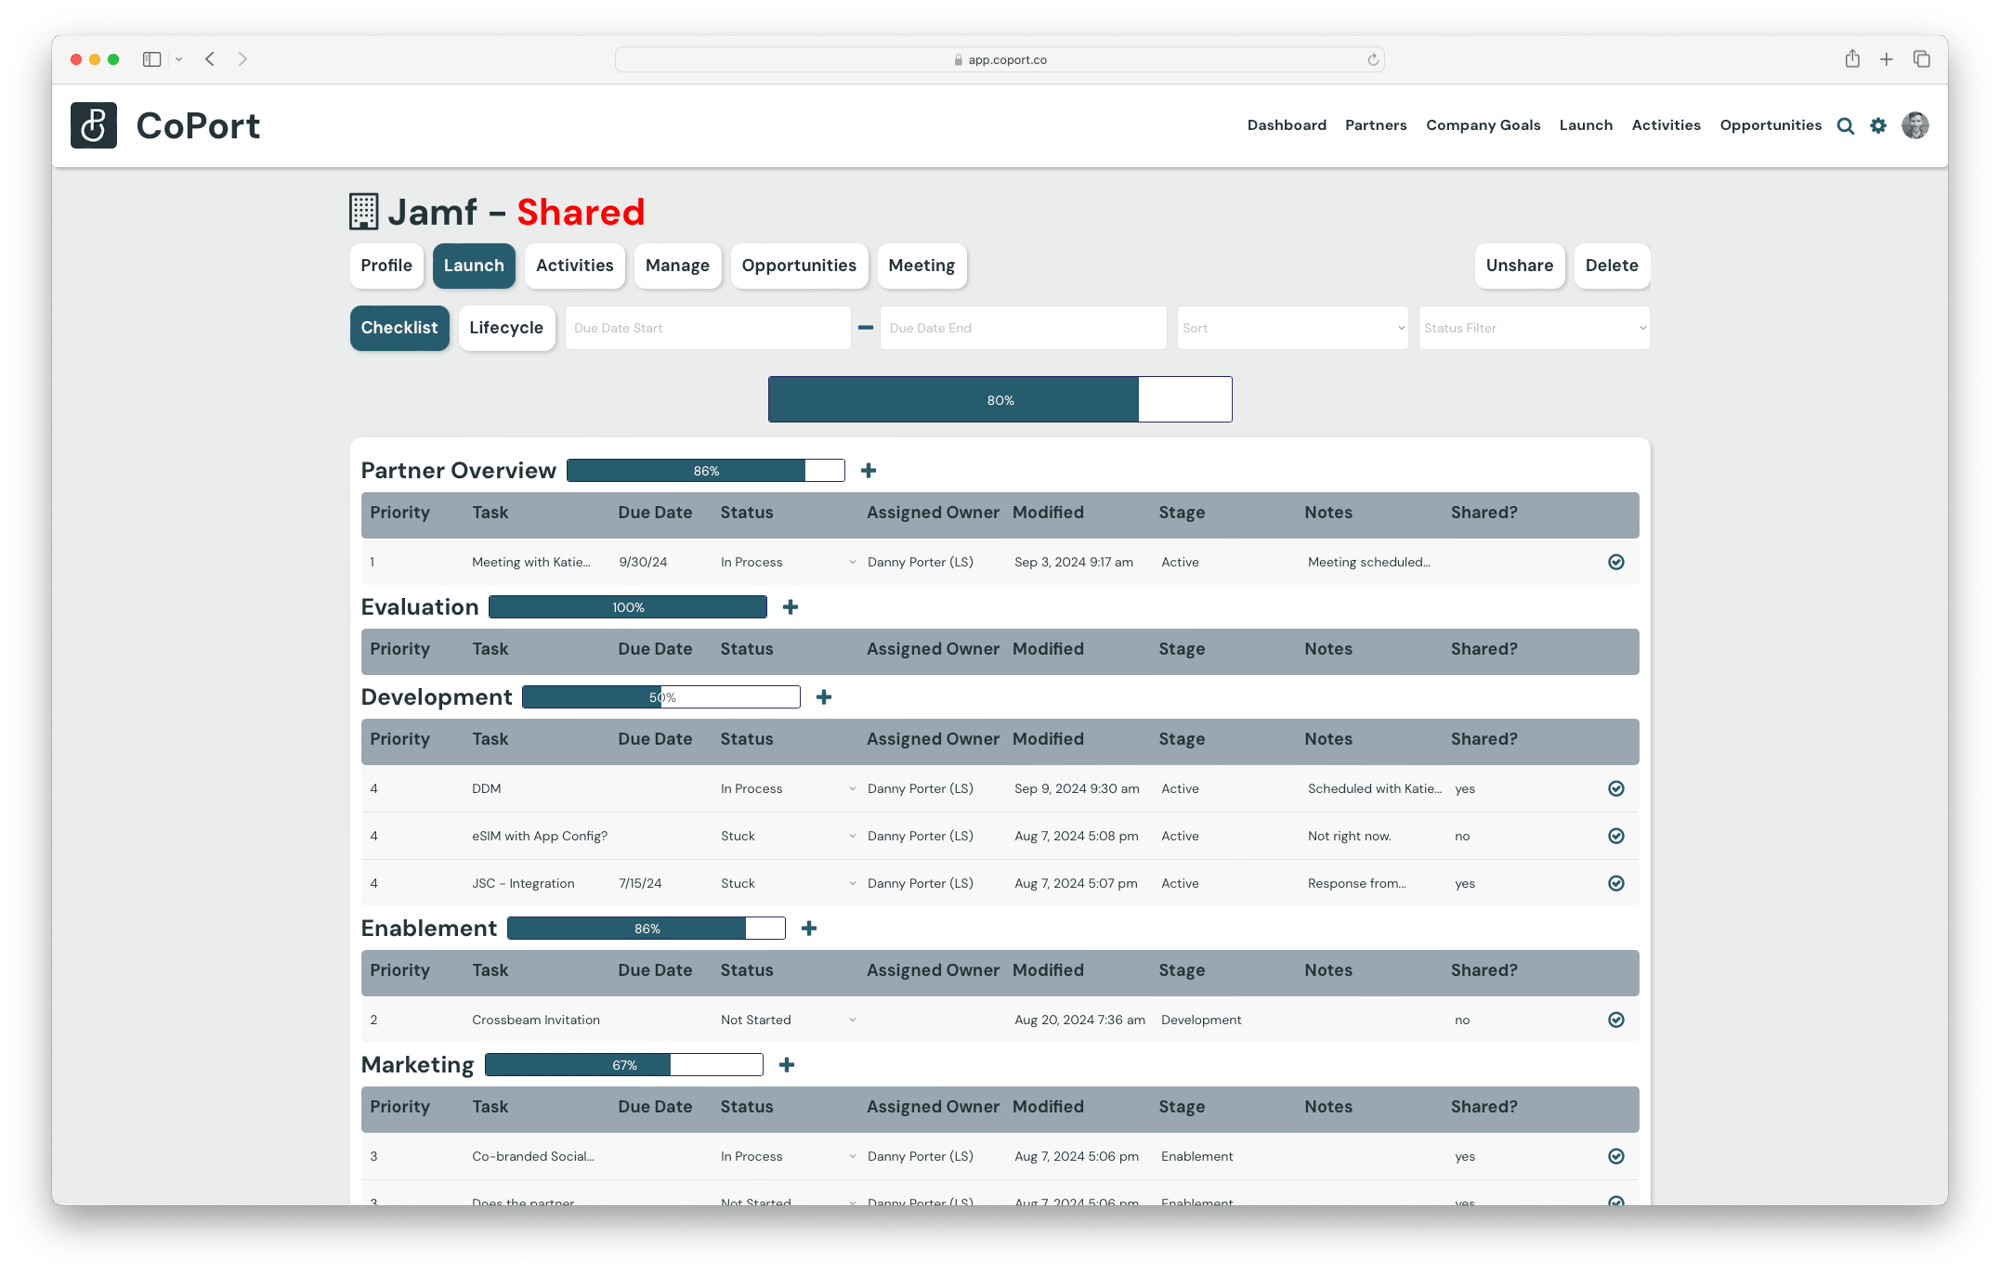The height and width of the screenshot is (1274, 2000).
Task: Open the Status Filter dropdown
Action: tap(1534, 328)
